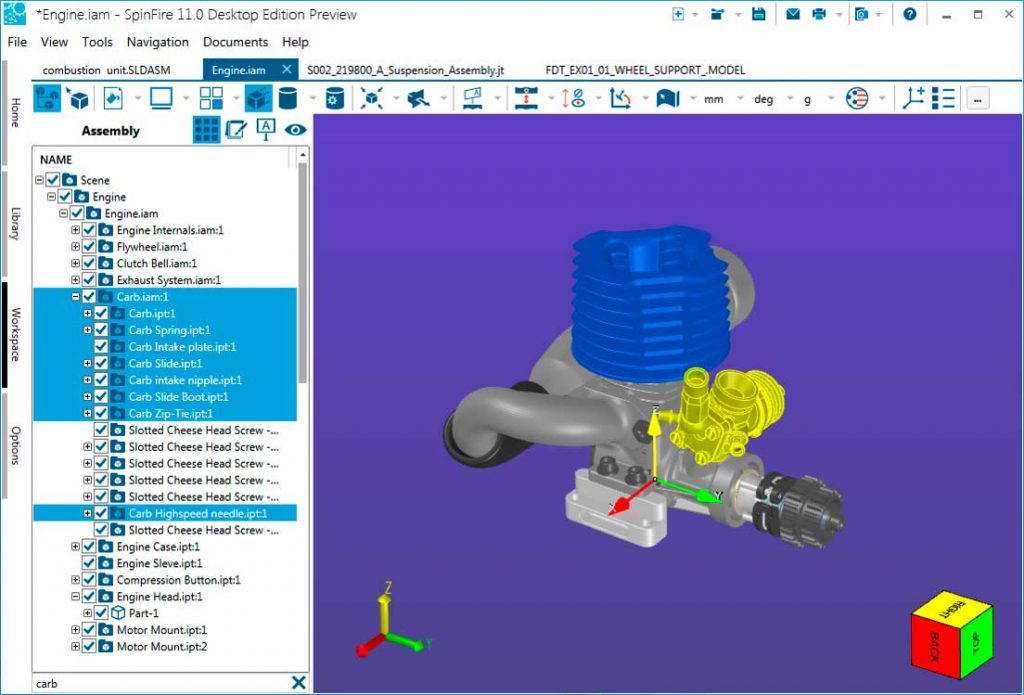
Task: Uncheck the Clutch Bell.iam:1 checkbox
Action: pos(89,263)
